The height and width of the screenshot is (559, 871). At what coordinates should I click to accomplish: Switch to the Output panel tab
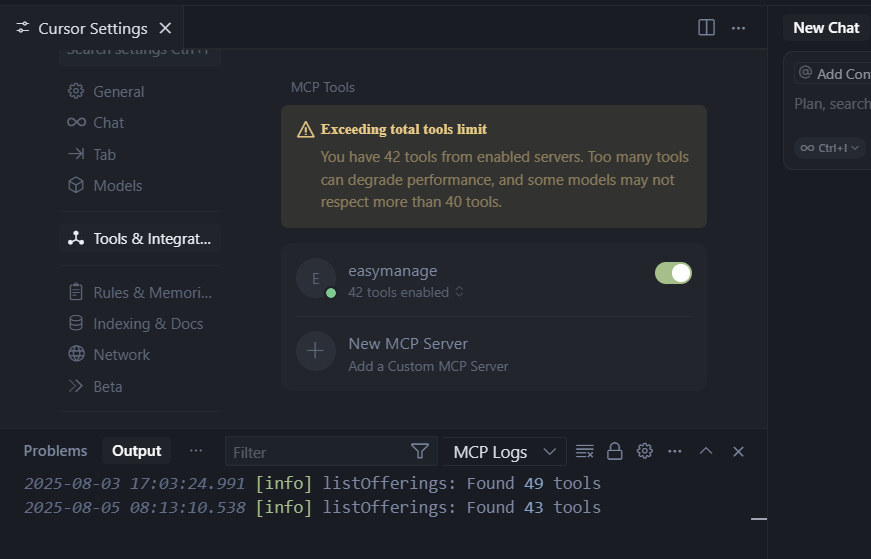click(x=137, y=451)
